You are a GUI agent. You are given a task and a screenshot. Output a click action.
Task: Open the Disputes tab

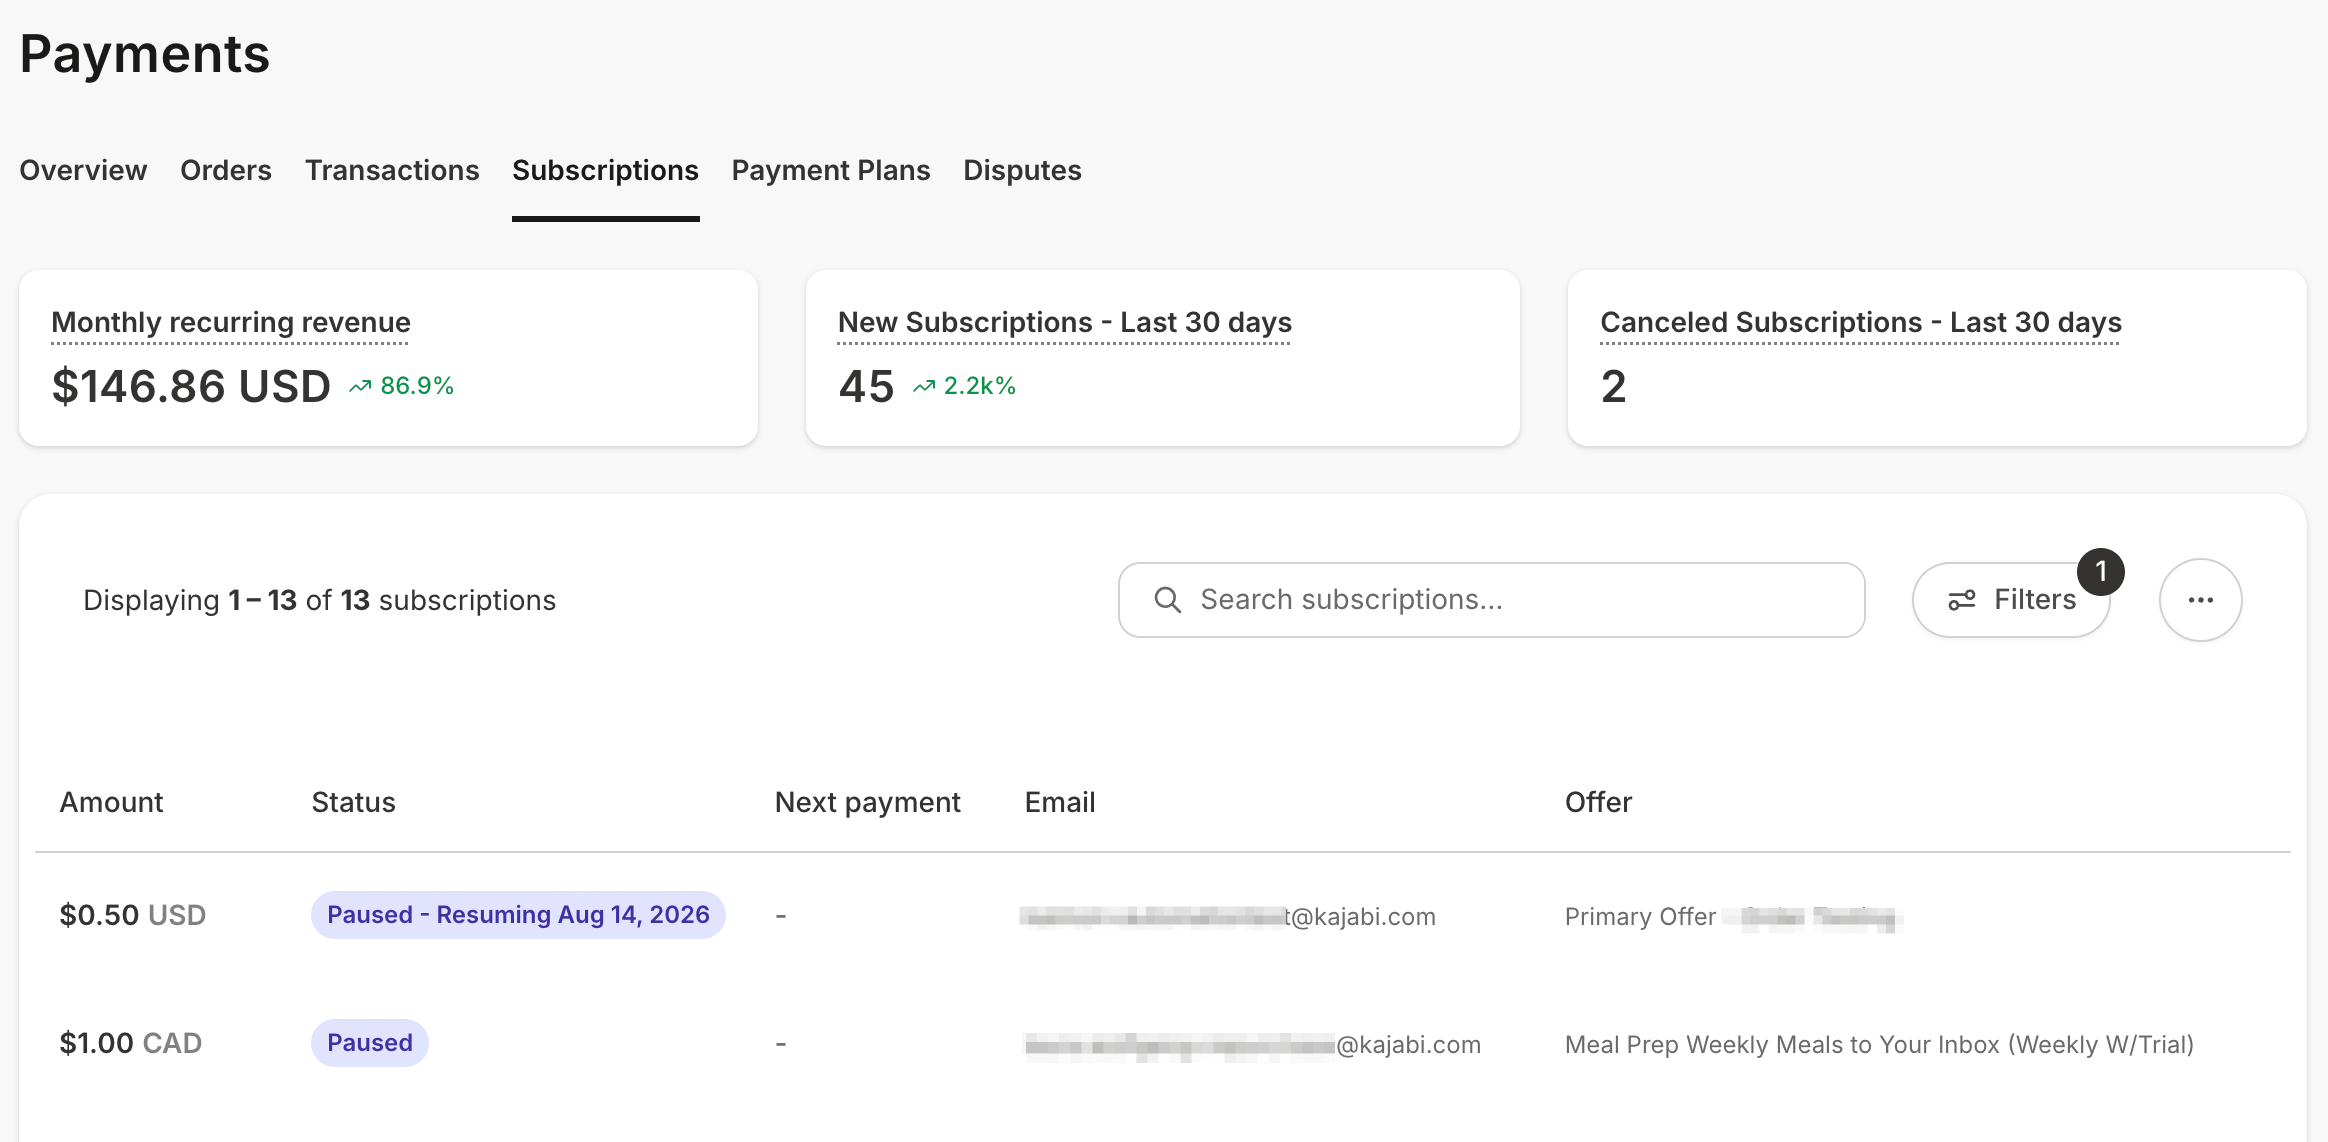1022,171
